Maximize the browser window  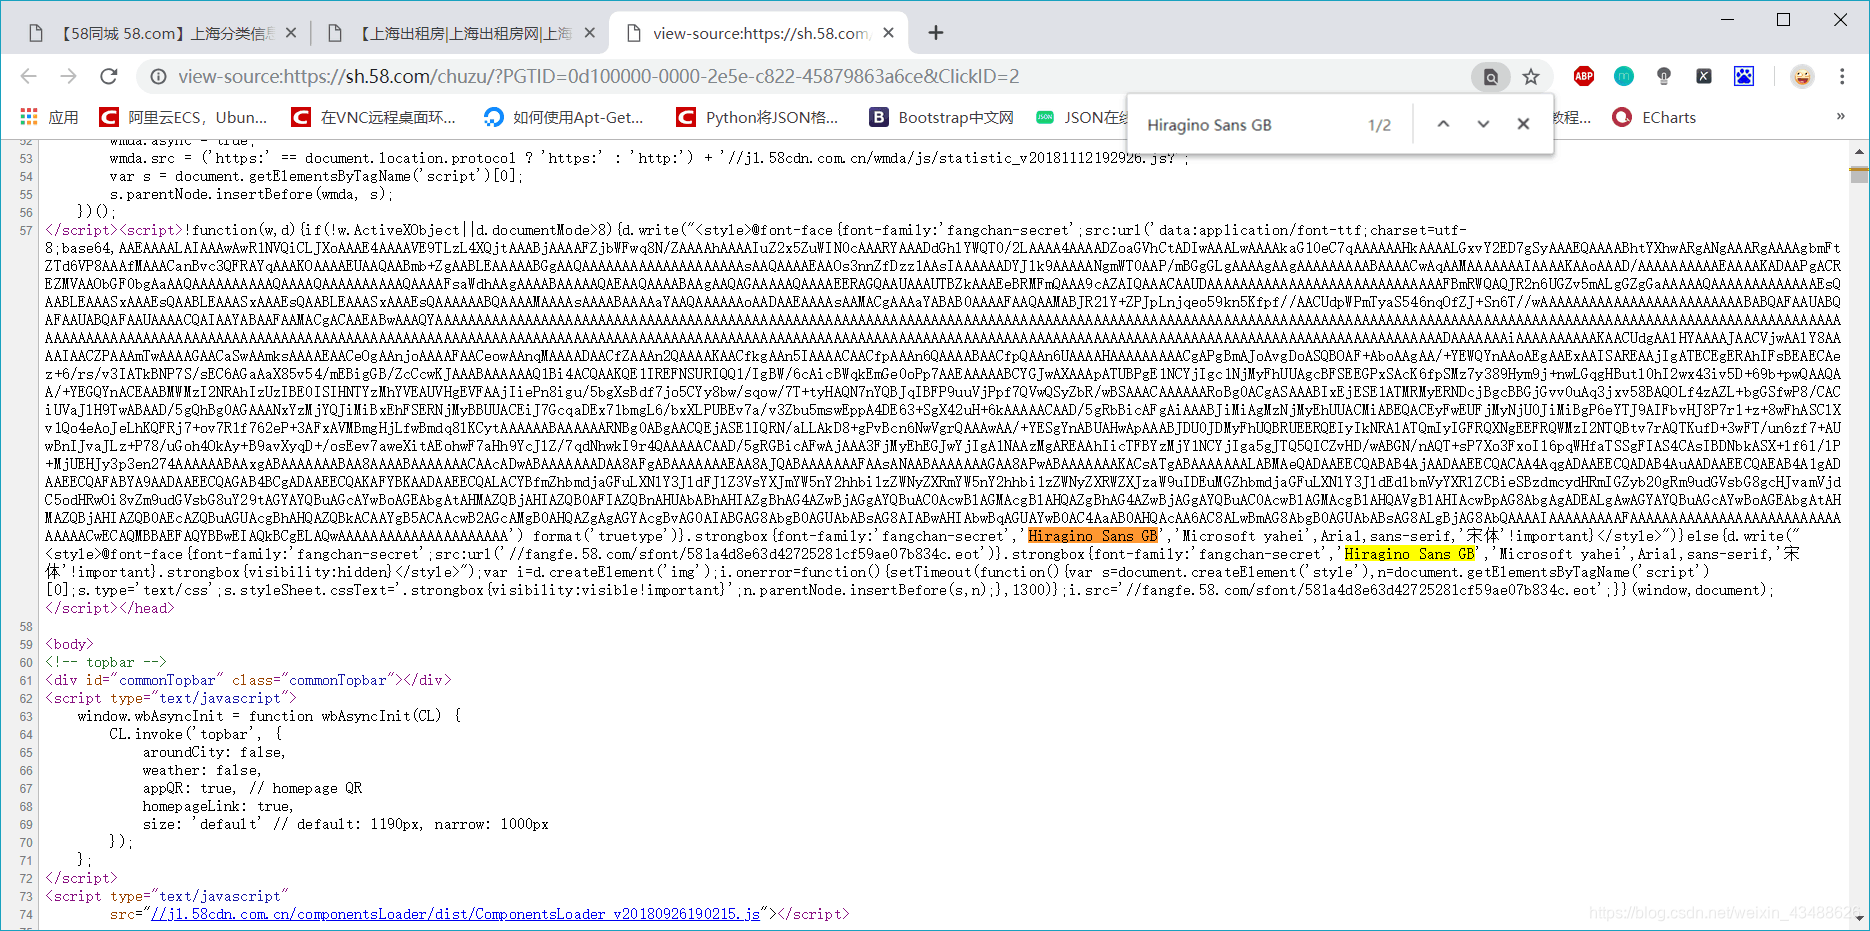click(x=1783, y=20)
